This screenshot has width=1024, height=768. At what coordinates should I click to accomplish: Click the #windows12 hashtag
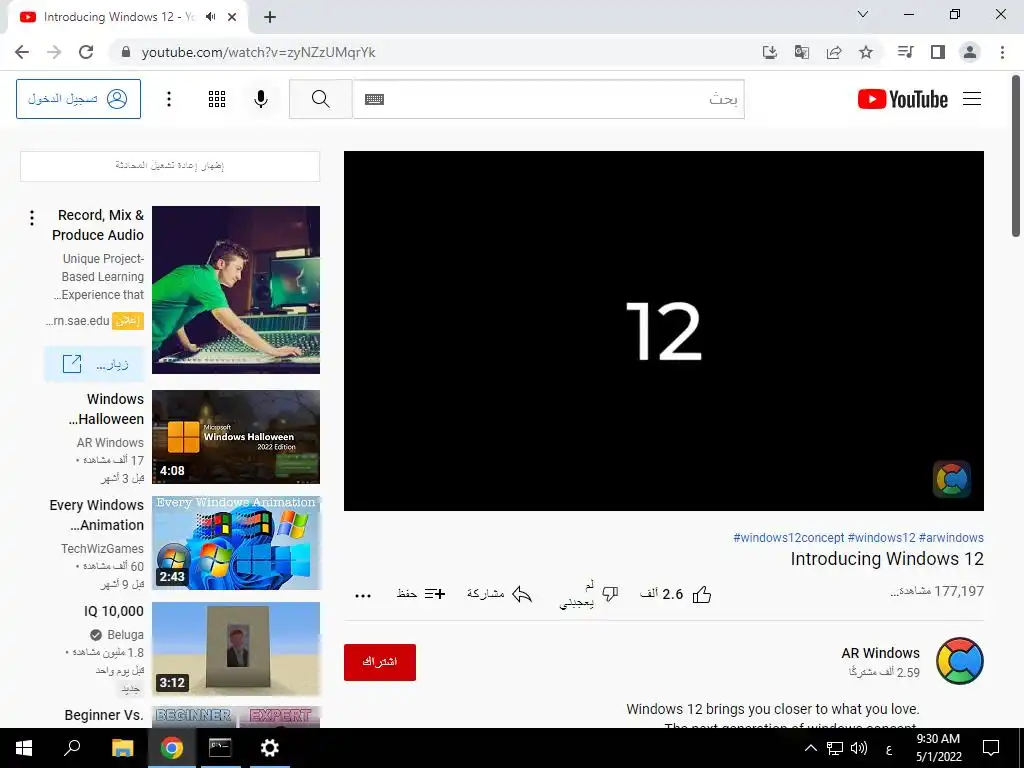tap(882, 537)
